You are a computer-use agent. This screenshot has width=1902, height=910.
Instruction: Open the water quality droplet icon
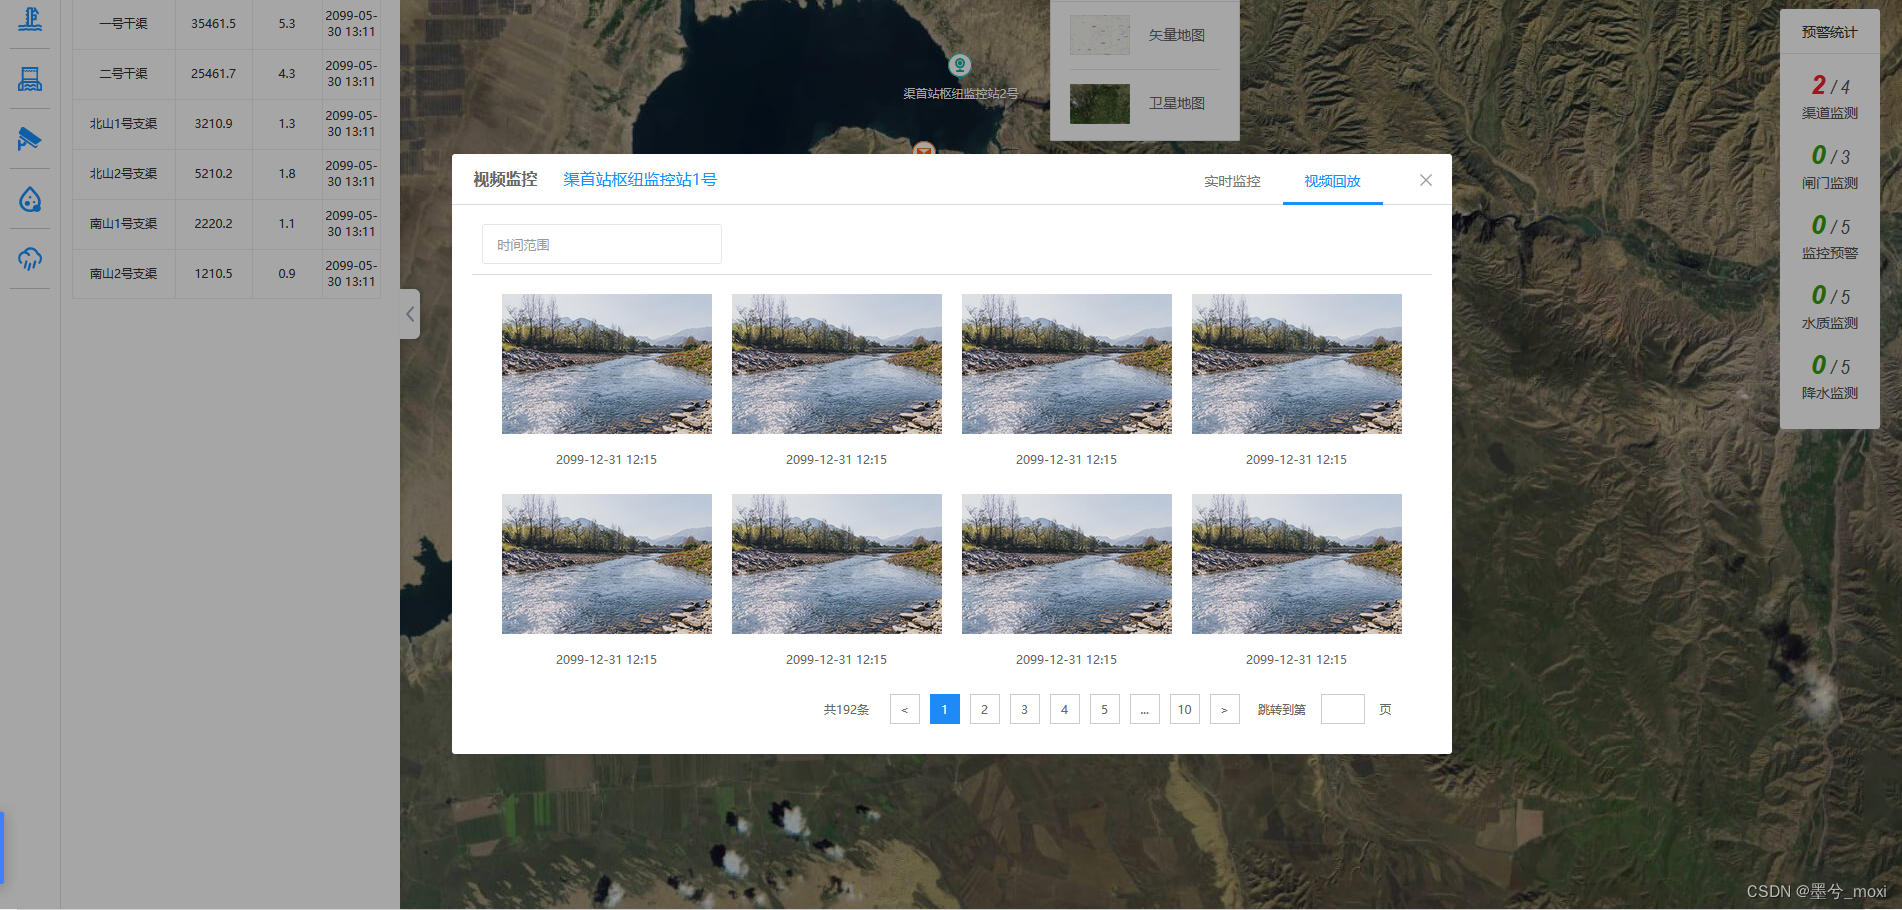pyautogui.click(x=30, y=199)
